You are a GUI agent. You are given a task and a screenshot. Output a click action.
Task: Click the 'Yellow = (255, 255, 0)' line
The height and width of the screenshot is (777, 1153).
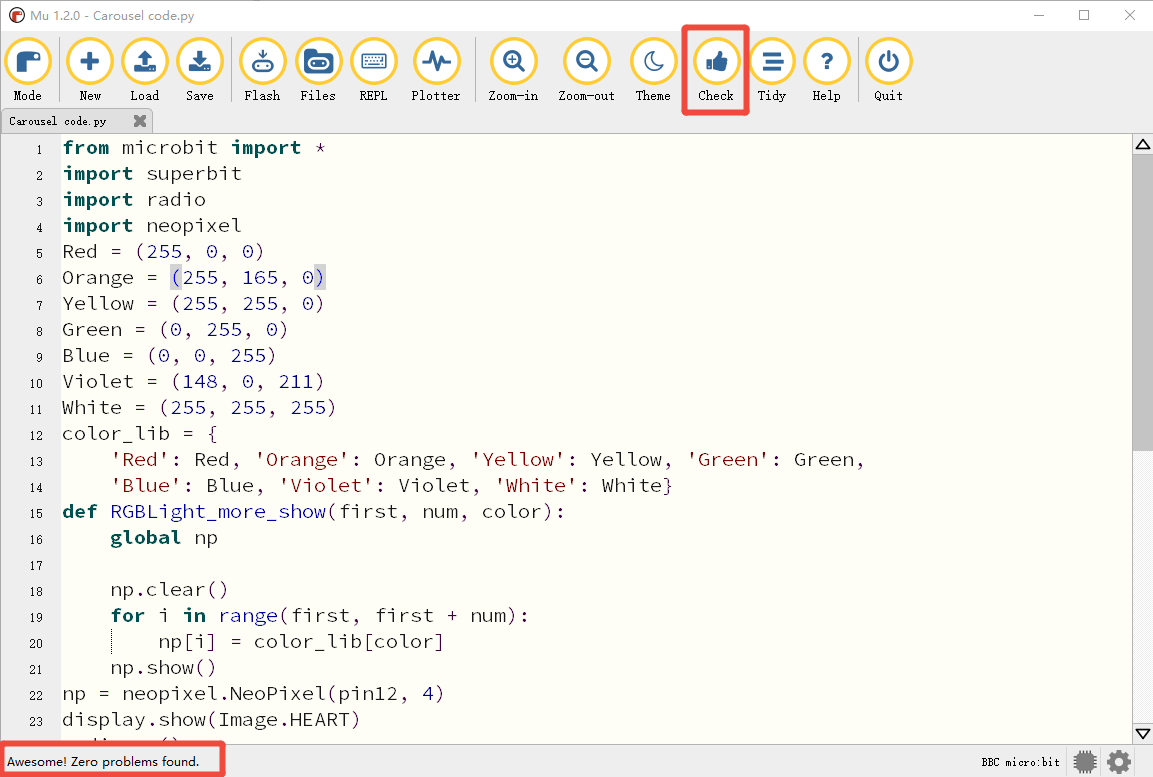pos(193,304)
